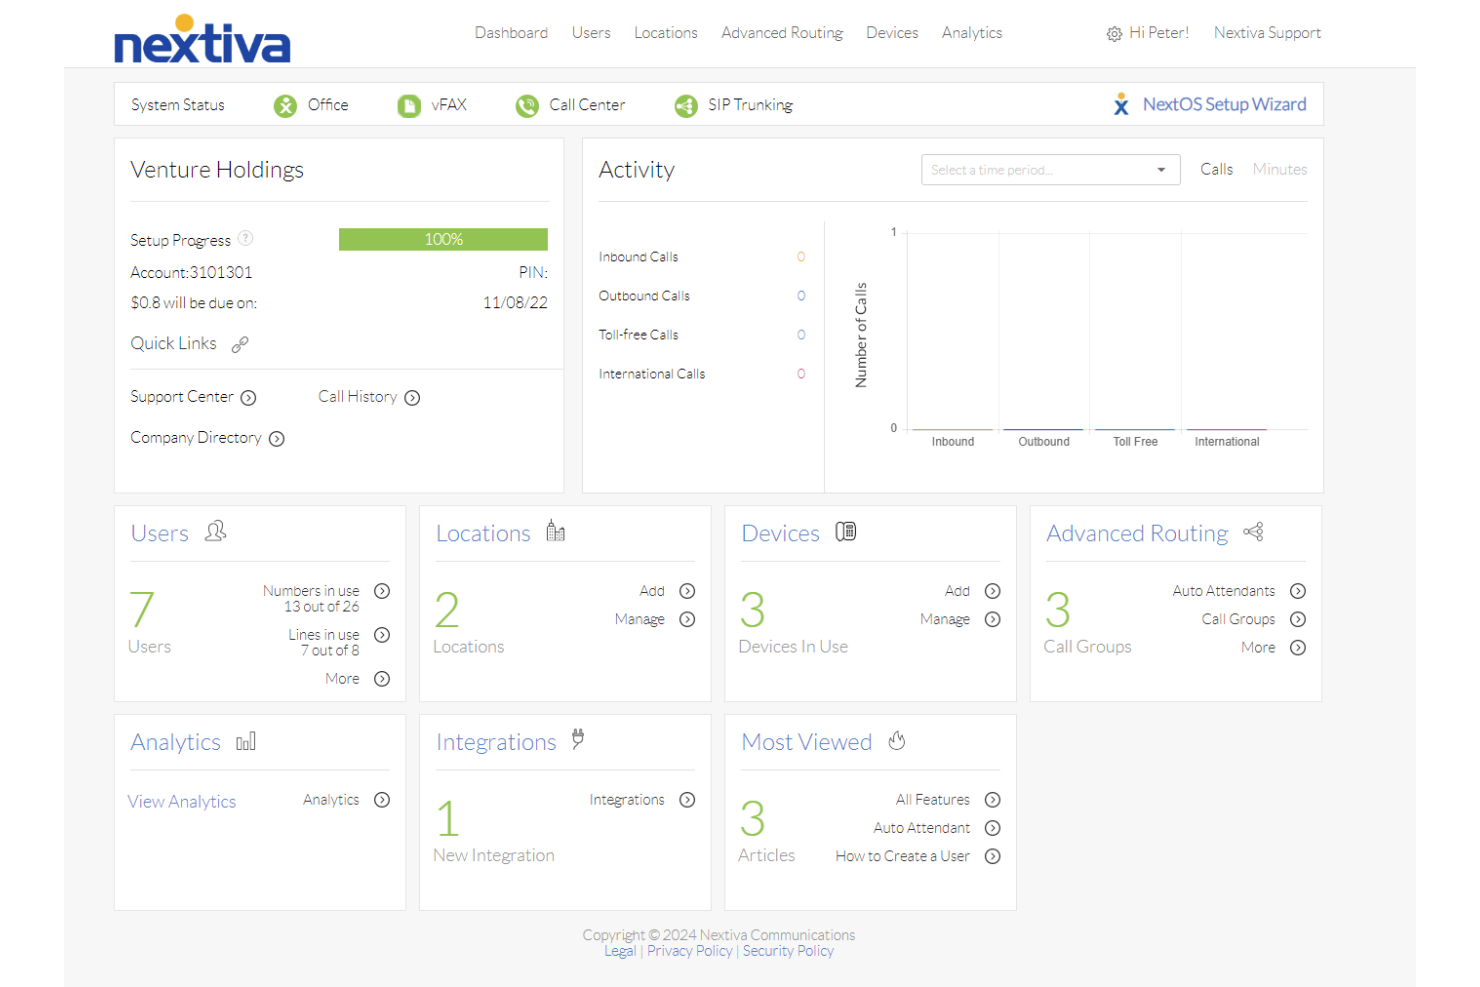Open the Select a time period dropdown
Viewport: 1480px width, 987px height.
[x=1050, y=170]
